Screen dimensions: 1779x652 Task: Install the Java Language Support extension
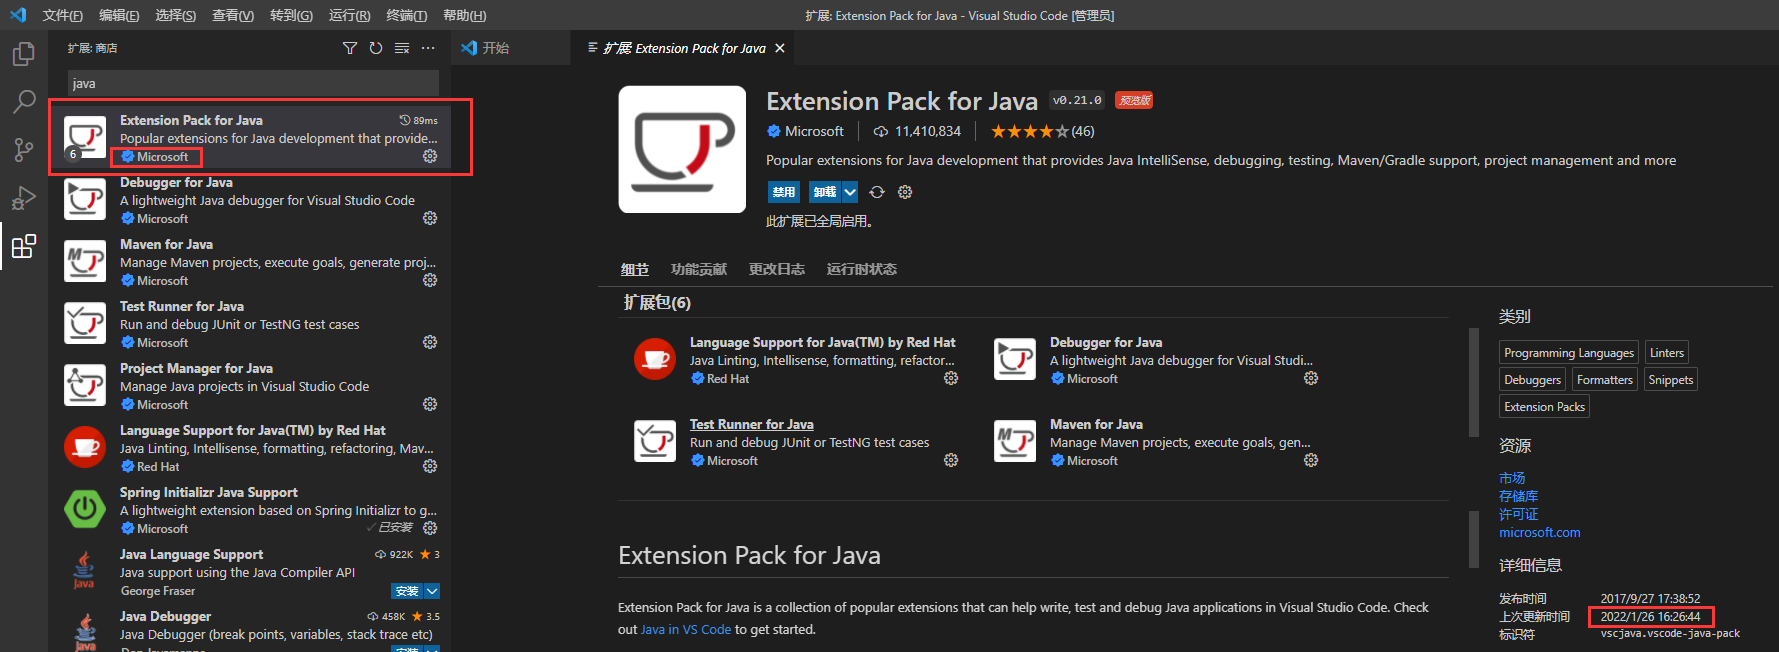(x=407, y=591)
